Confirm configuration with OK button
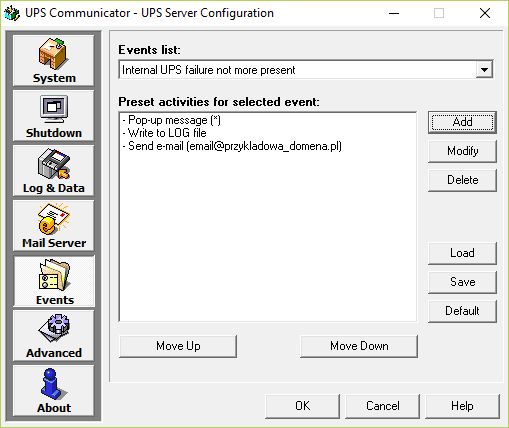Image resolution: width=509 pixels, height=428 pixels. coord(302,406)
